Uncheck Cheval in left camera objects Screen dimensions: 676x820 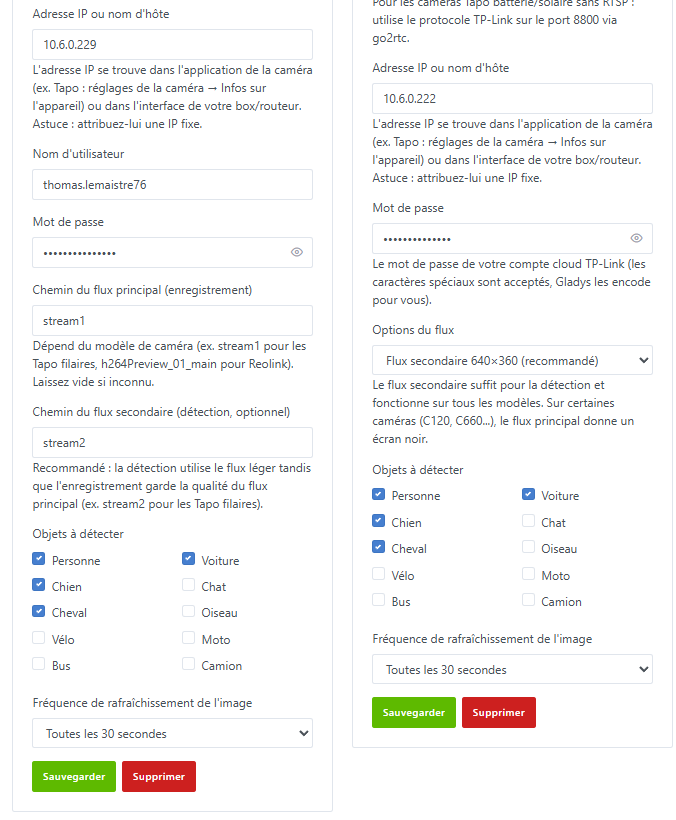[39, 611]
